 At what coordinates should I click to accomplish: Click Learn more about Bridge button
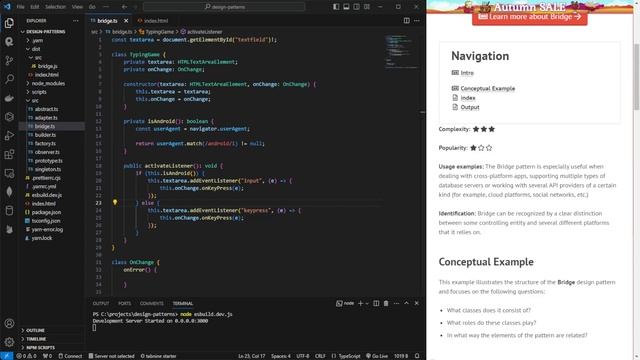530,17
